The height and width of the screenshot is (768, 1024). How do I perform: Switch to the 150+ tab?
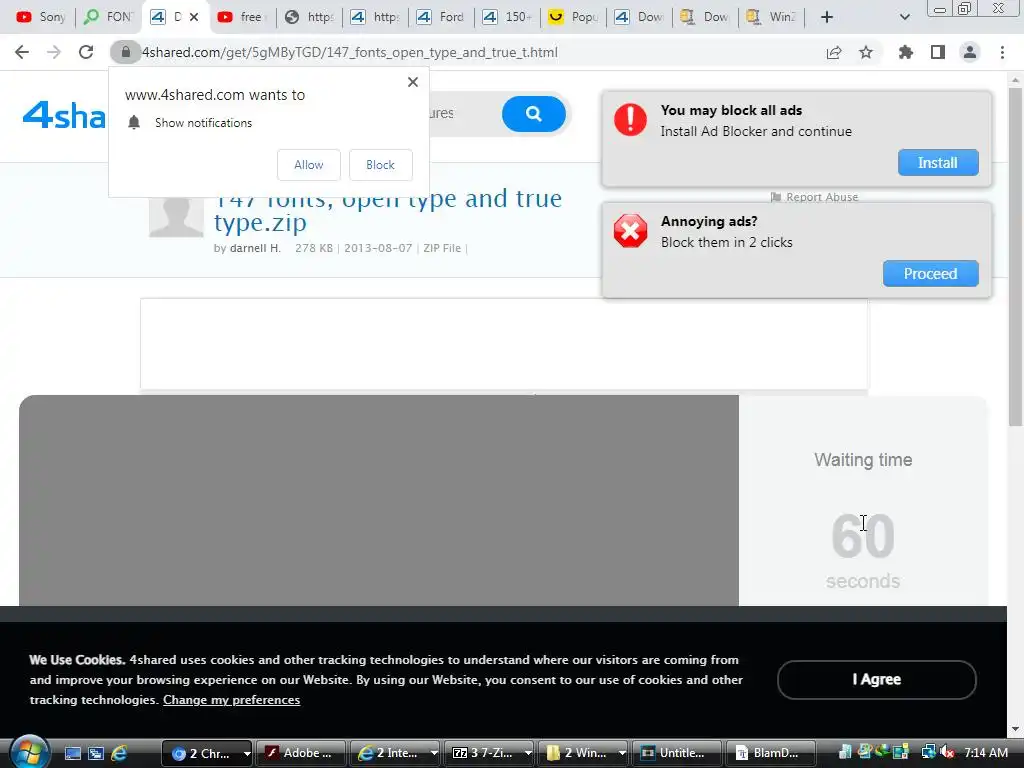click(507, 17)
